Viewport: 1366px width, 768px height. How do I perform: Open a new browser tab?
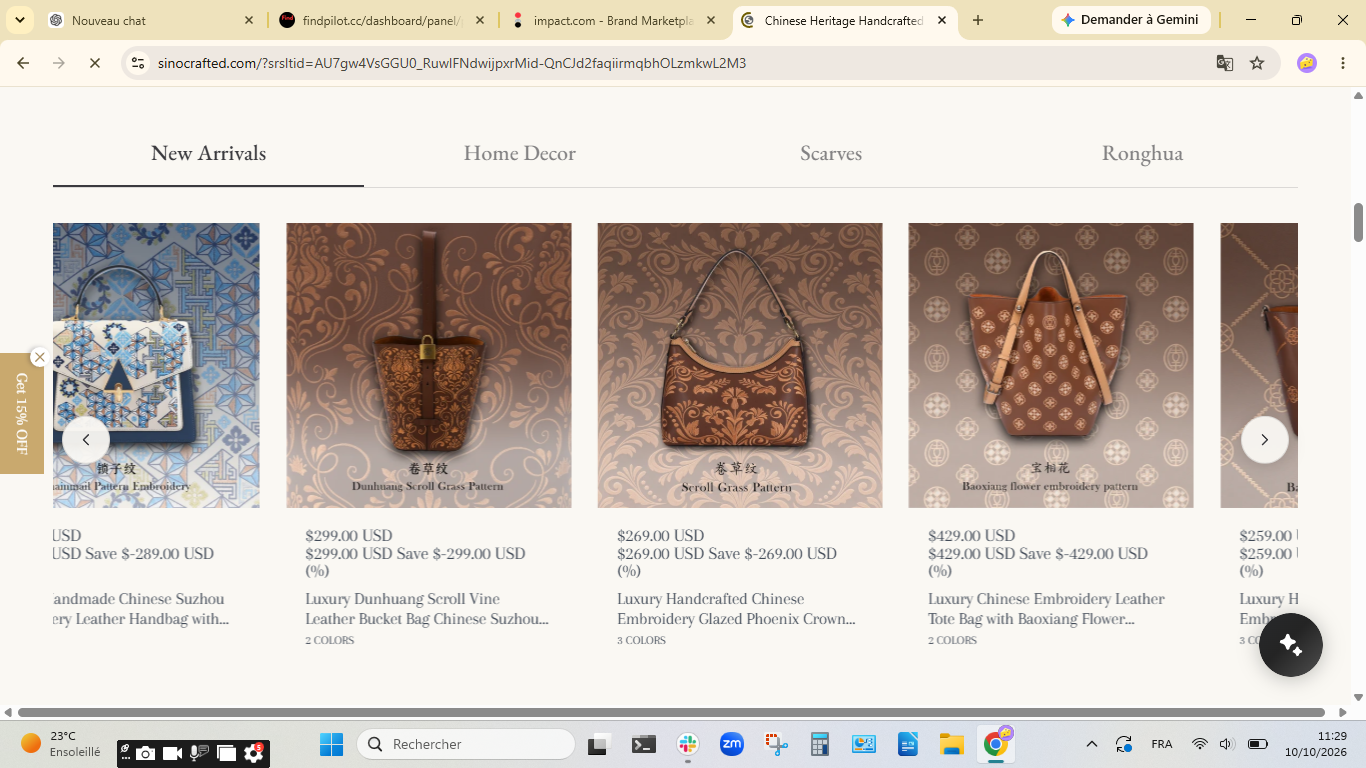(x=978, y=20)
